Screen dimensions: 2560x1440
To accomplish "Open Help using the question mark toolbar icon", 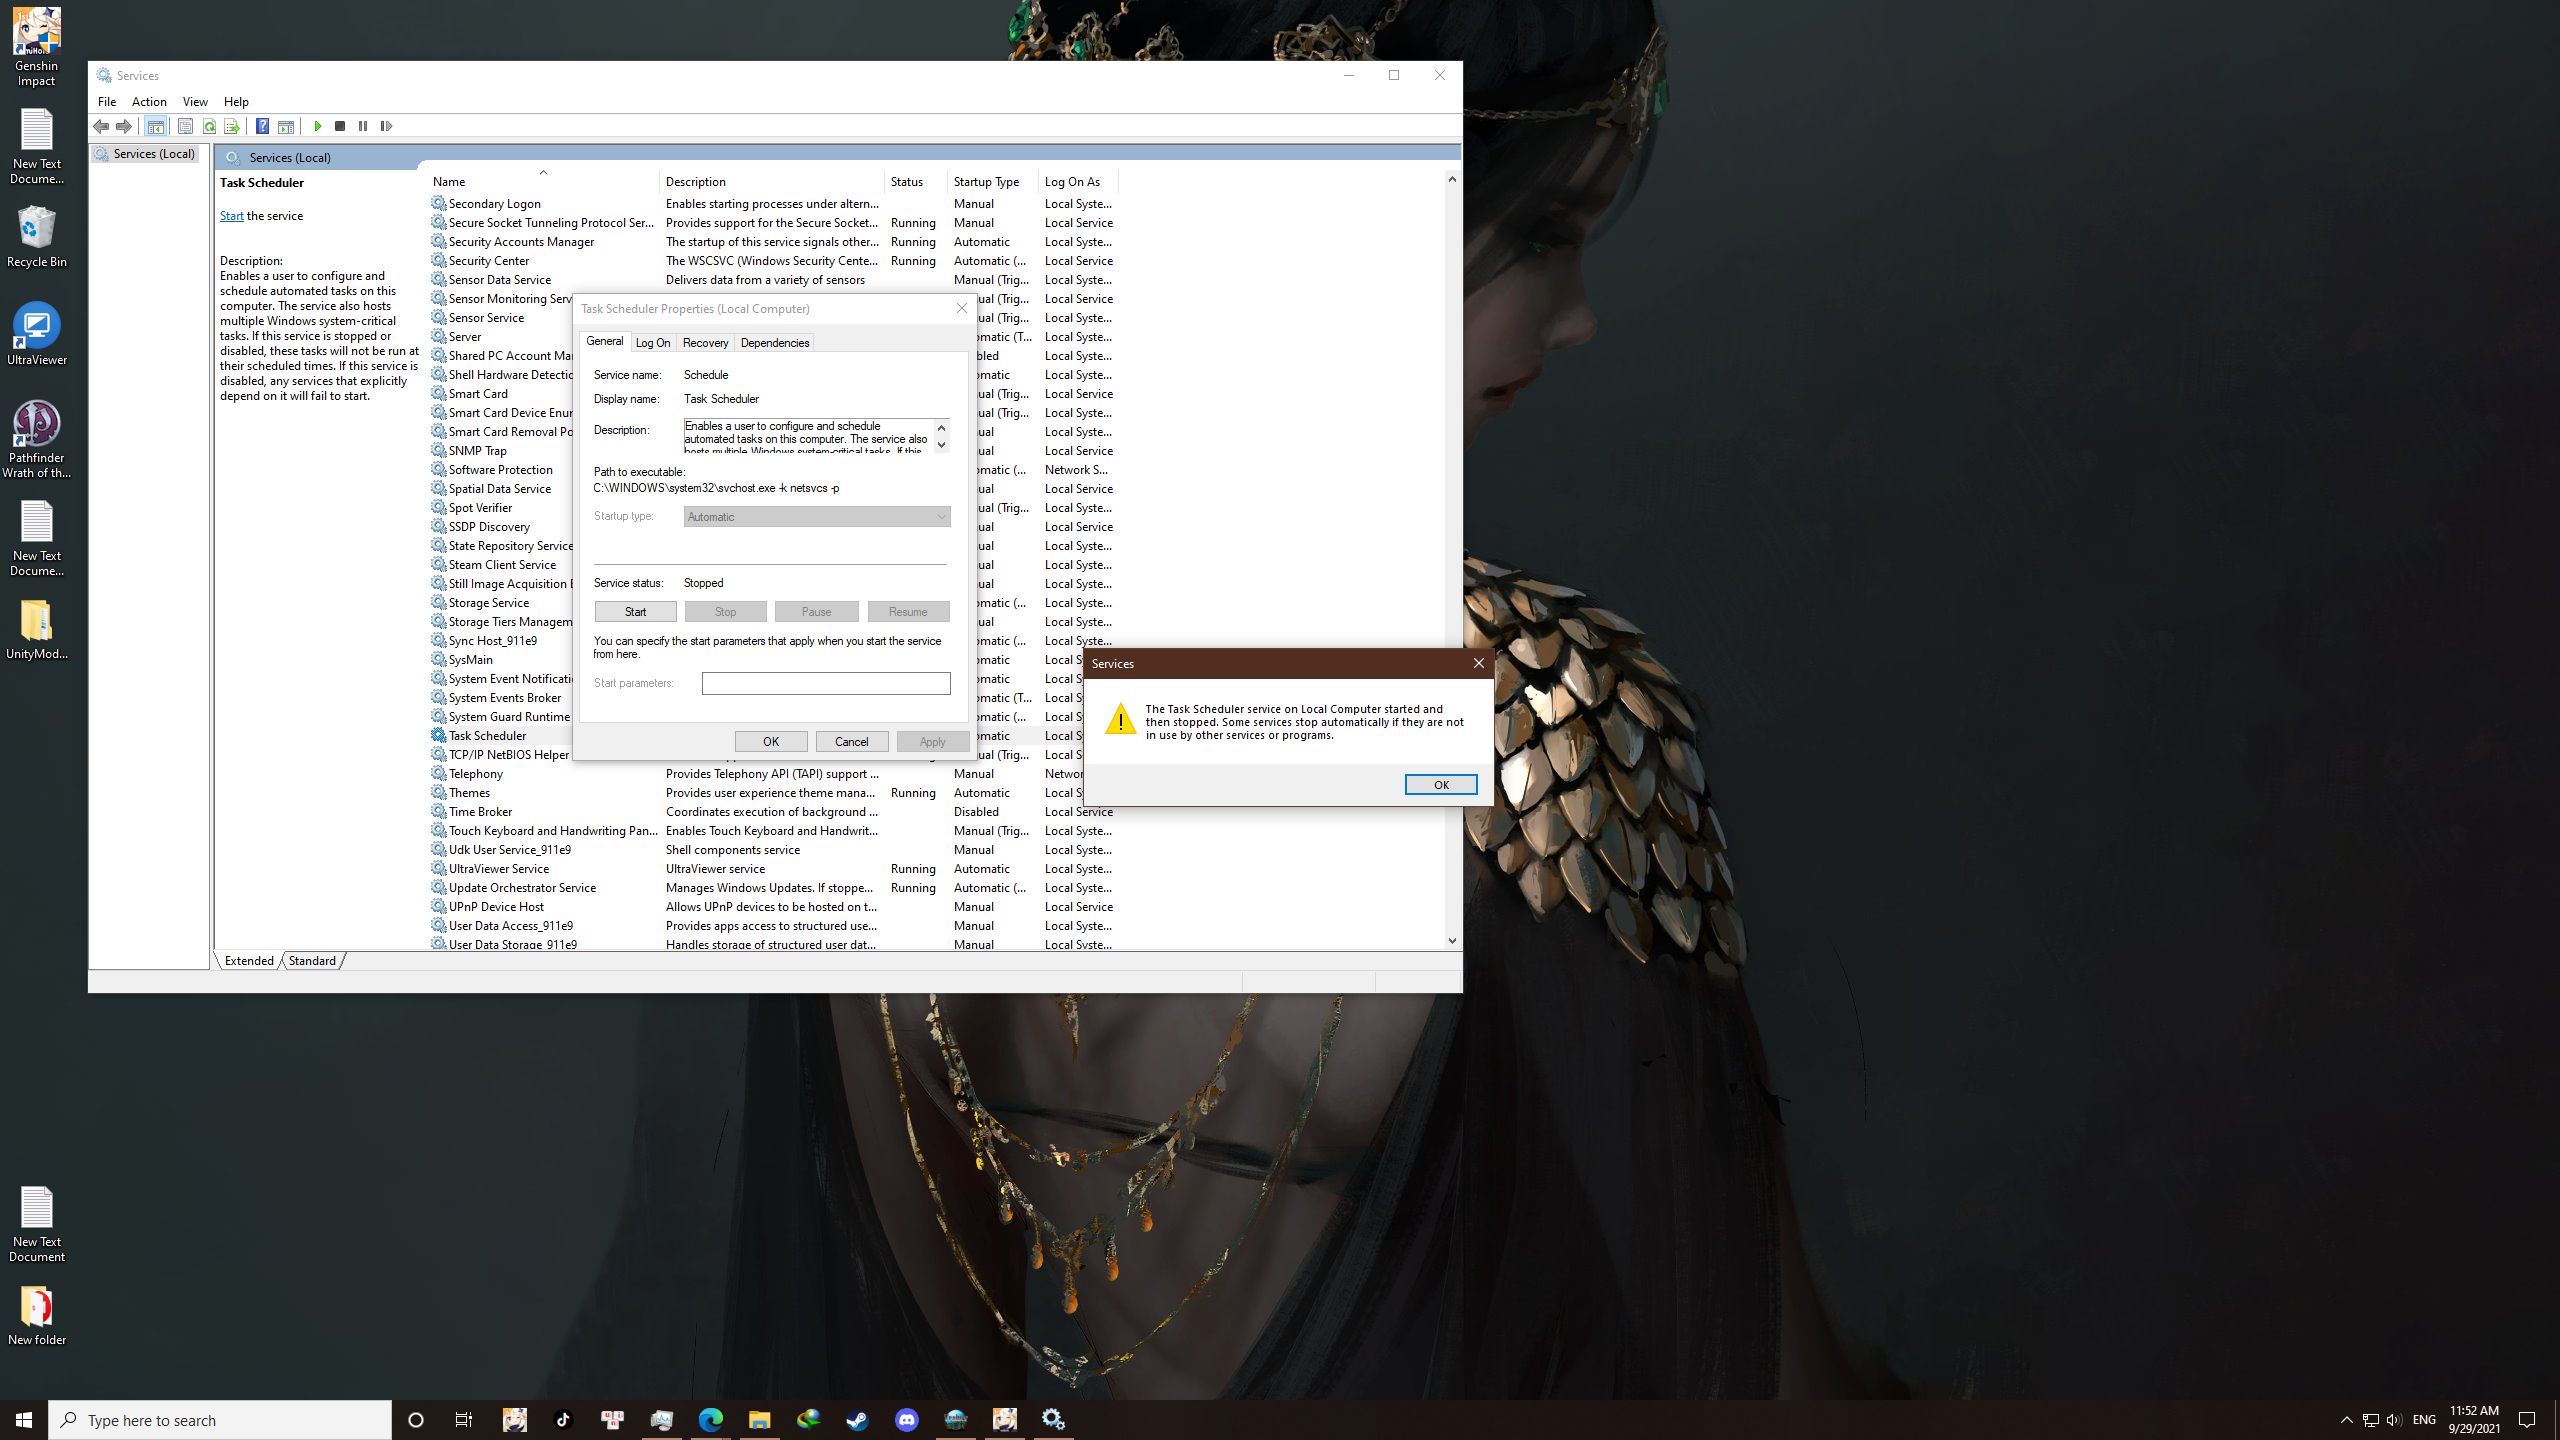I will [x=262, y=126].
